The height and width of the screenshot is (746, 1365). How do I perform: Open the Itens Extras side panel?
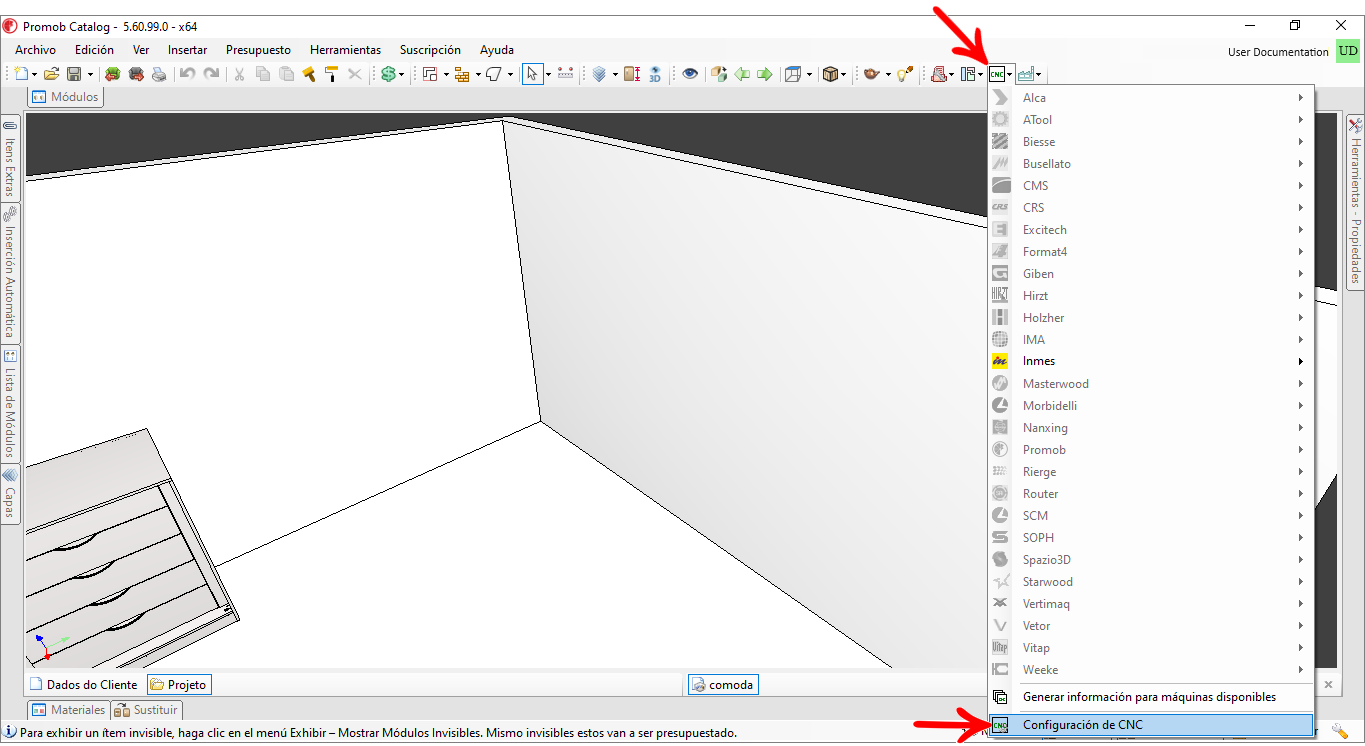pyautogui.click(x=10, y=160)
